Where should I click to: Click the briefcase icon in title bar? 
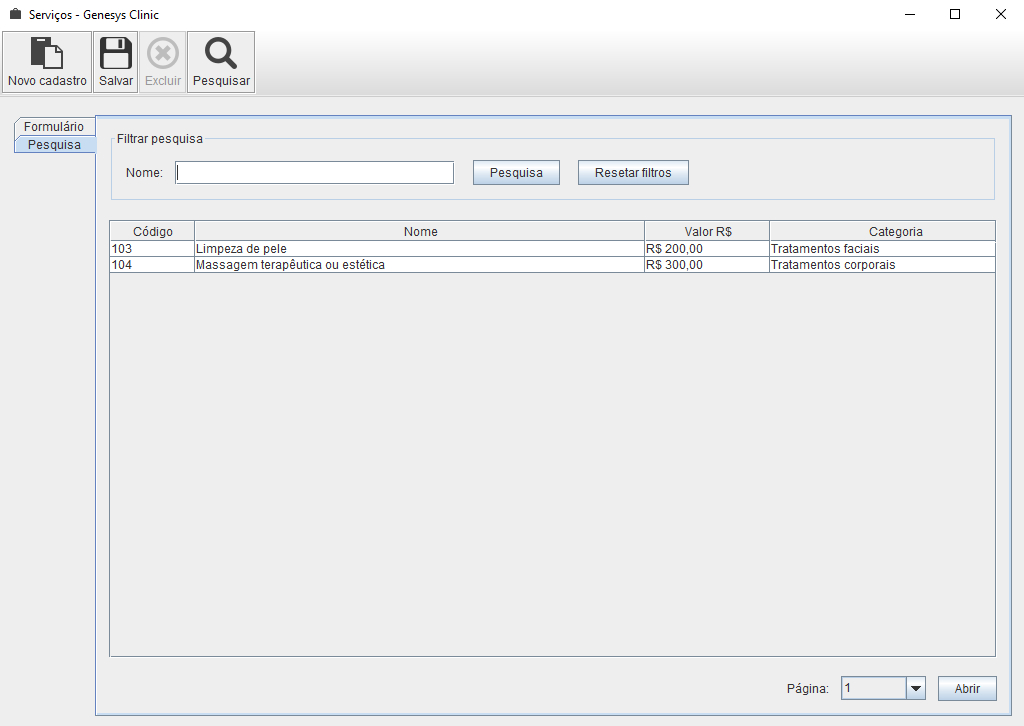[15, 15]
